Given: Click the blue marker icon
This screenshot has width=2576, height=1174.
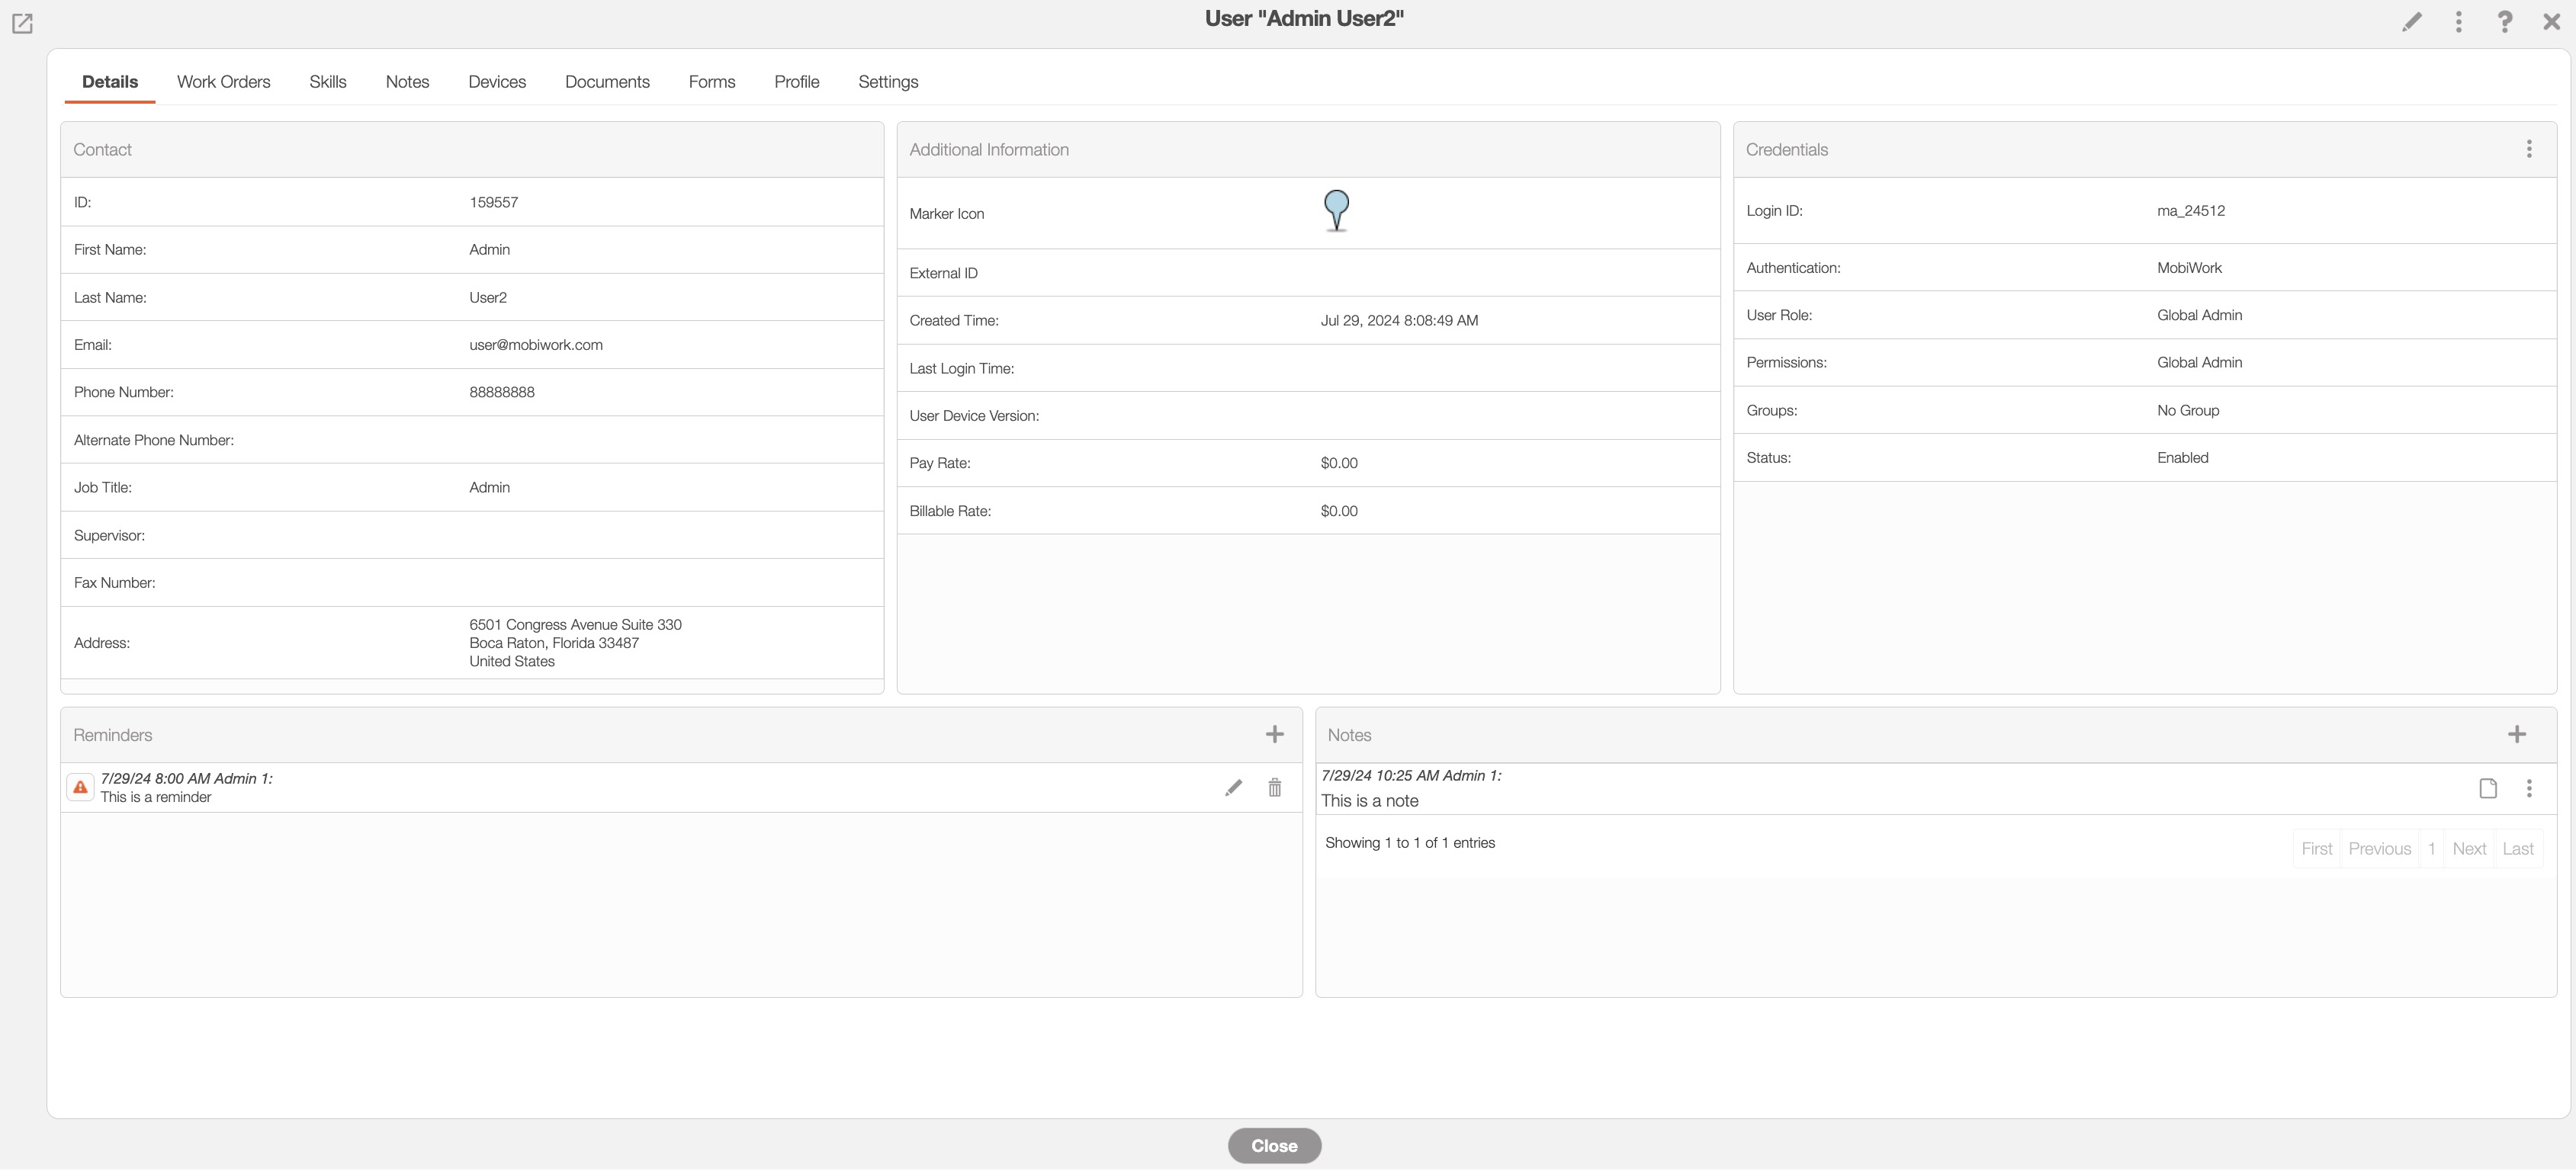Looking at the screenshot, I should point(1336,210).
